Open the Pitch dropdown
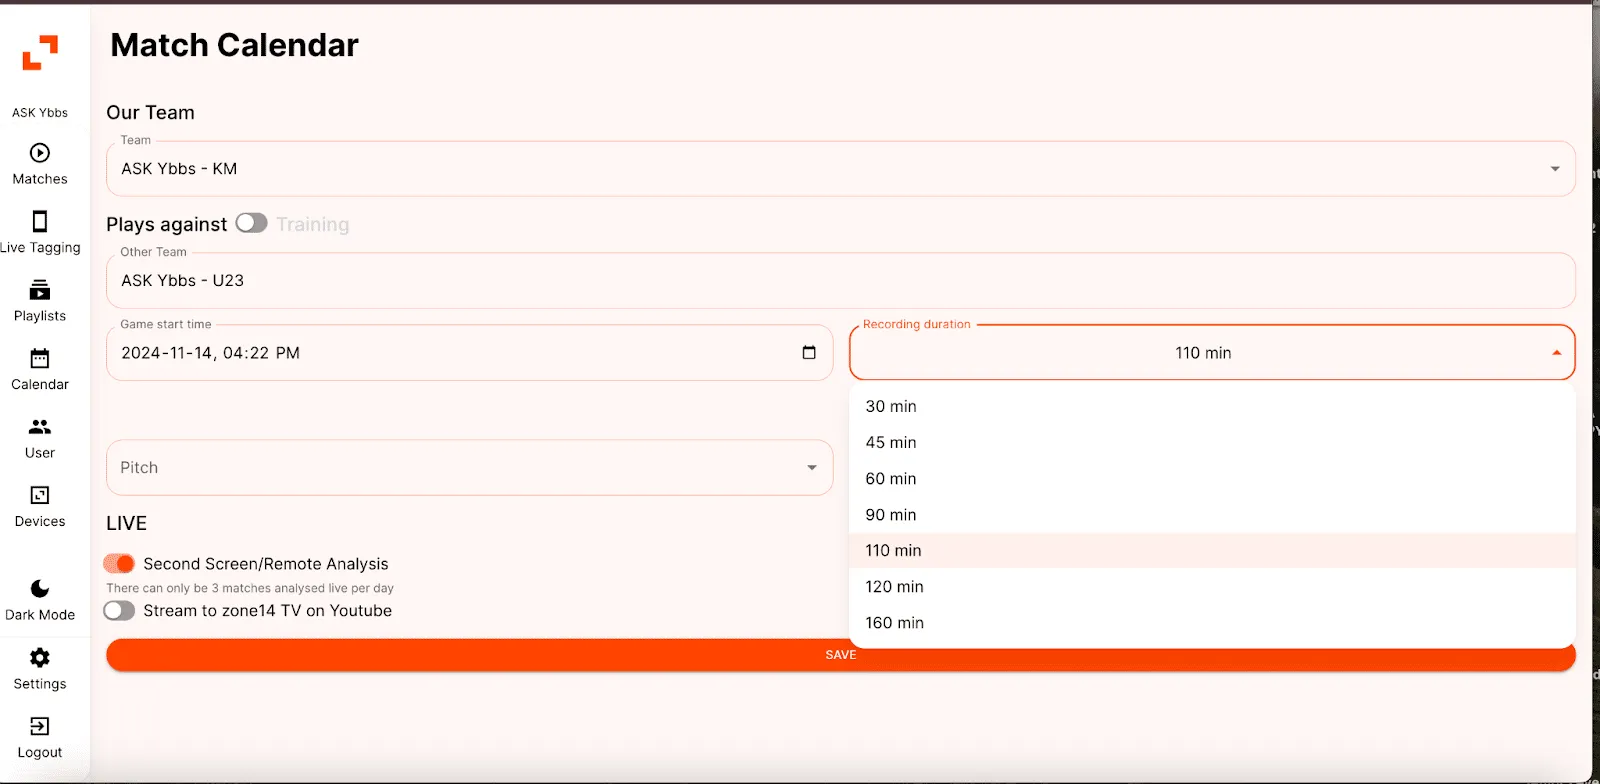 (x=470, y=467)
